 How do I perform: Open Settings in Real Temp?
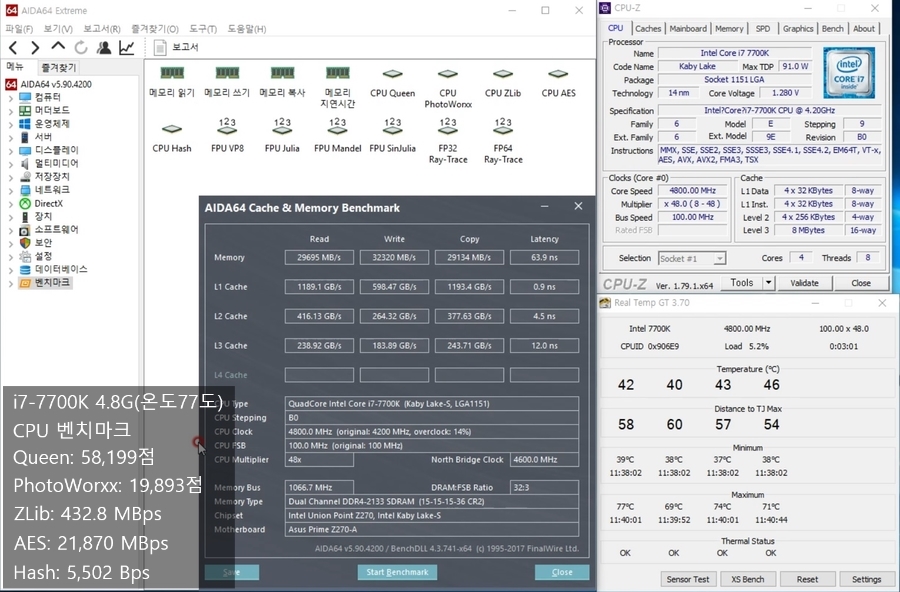point(867,579)
